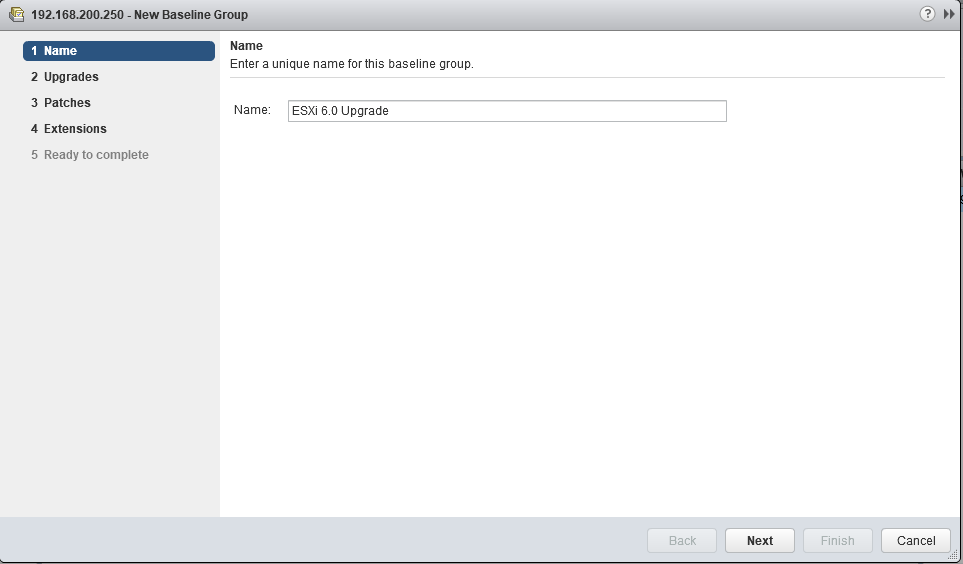Select step 1 Name in wizard
The width and height of the screenshot is (963, 564).
click(x=119, y=51)
